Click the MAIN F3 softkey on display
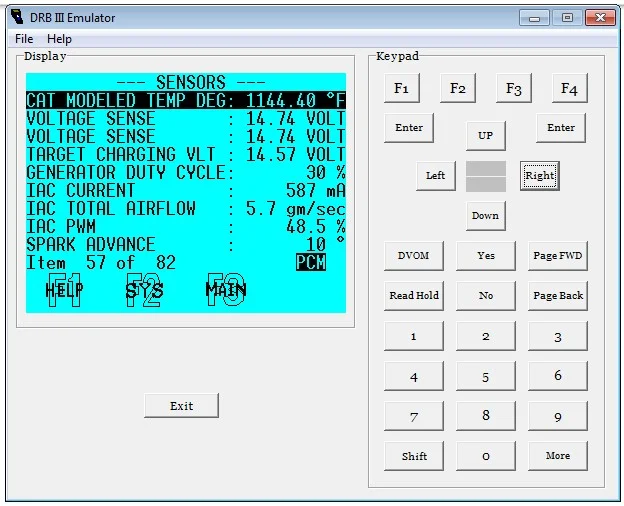This screenshot has height=506, width=624. click(226, 290)
